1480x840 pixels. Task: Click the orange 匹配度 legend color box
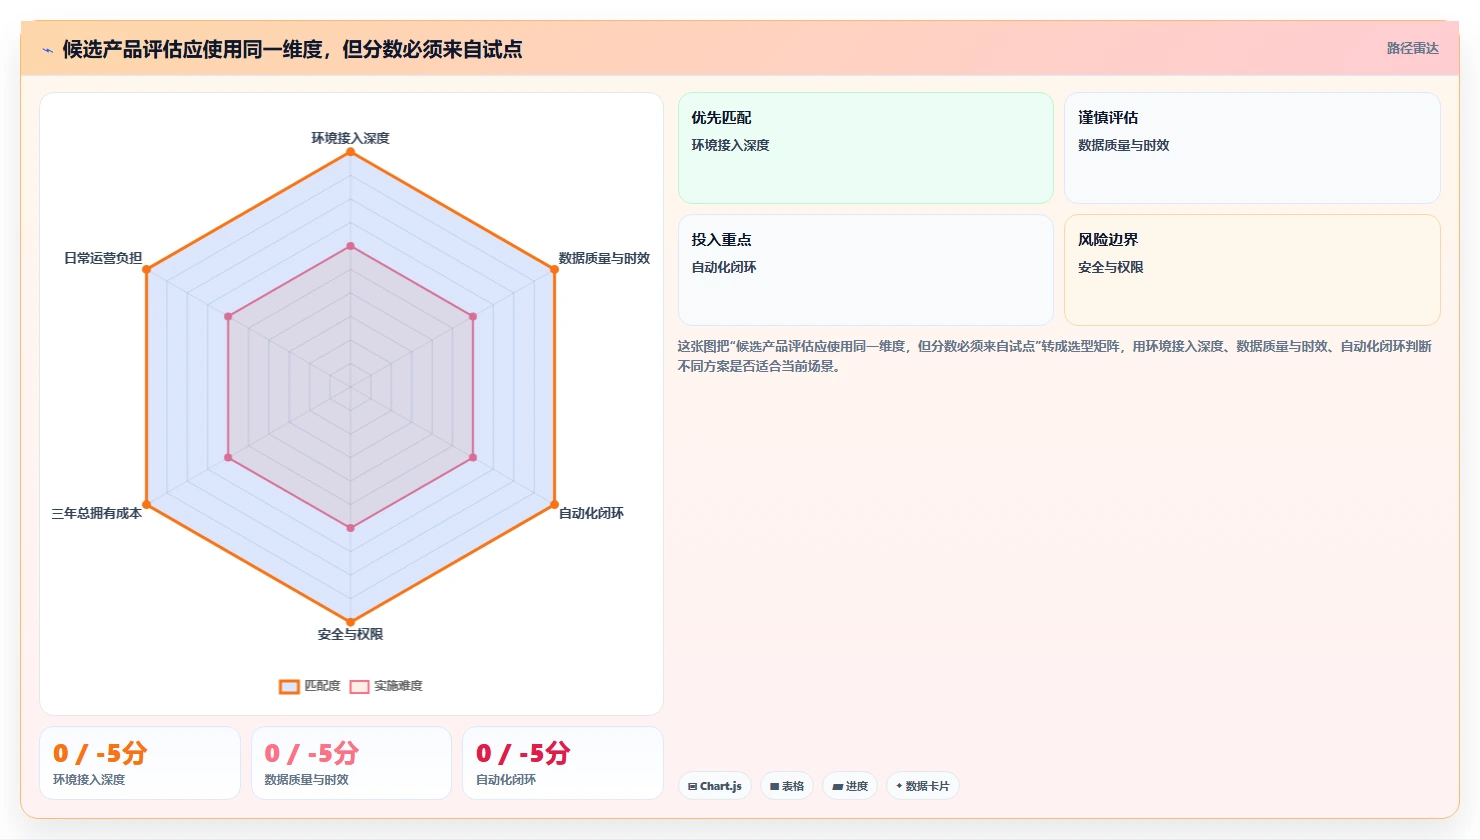pos(289,686)
